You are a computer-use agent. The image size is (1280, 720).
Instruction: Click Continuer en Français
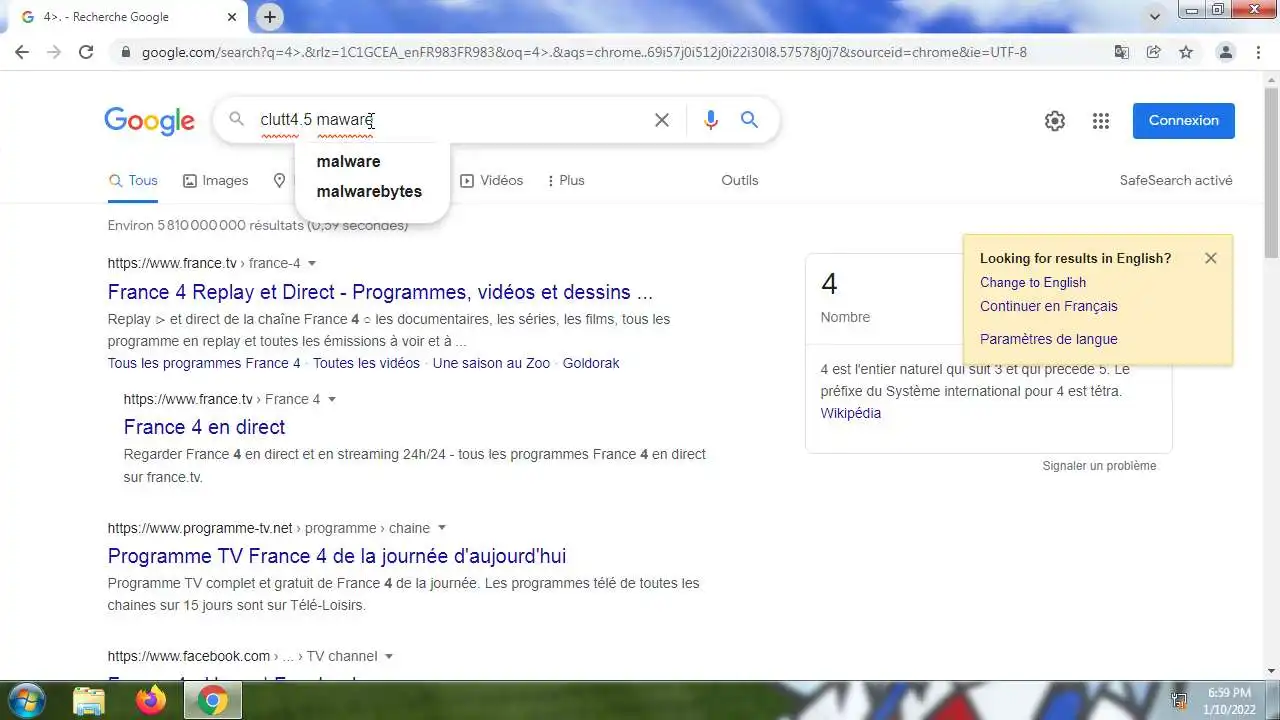click(x=1049, y=306)
